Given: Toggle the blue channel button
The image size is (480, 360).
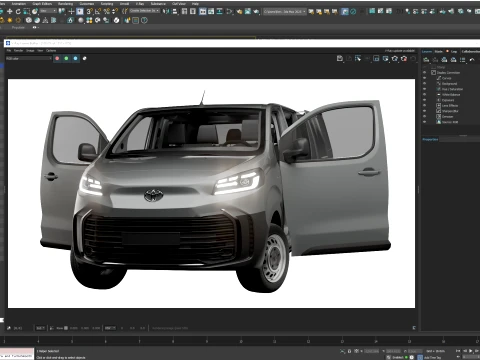Looking at the screenshot, I should pos(75,58).
